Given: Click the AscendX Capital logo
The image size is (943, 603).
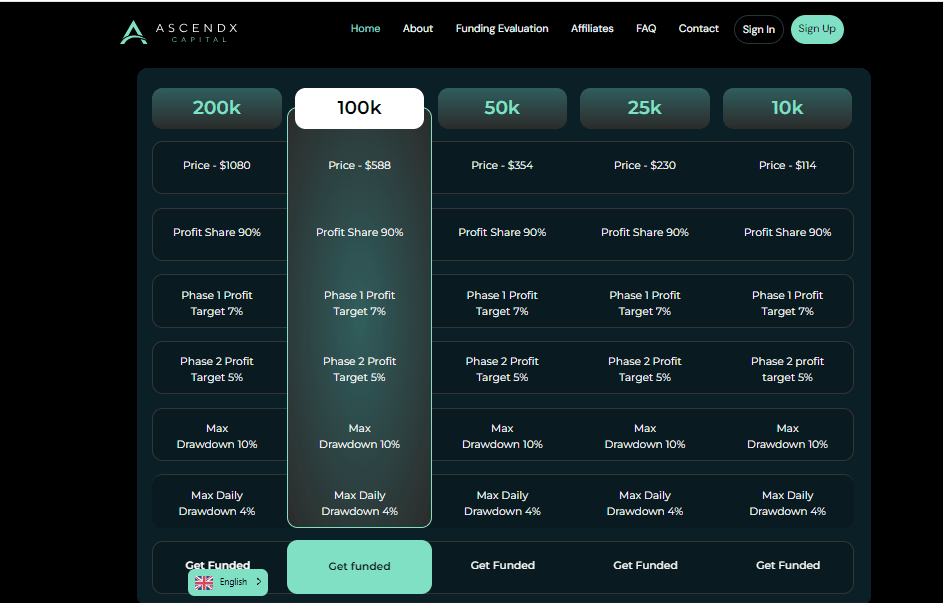Looking at the screenshot, I should 179,32.
